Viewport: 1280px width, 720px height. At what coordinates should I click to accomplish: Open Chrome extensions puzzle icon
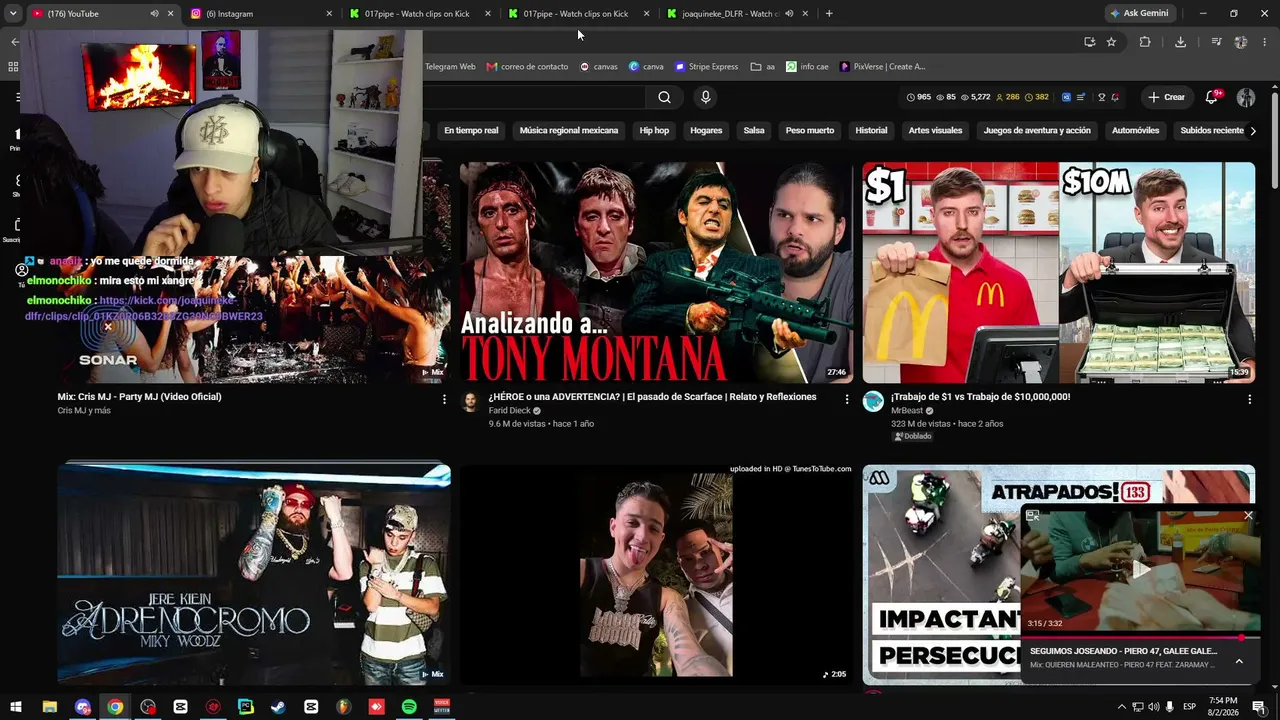click(1145, 42)
